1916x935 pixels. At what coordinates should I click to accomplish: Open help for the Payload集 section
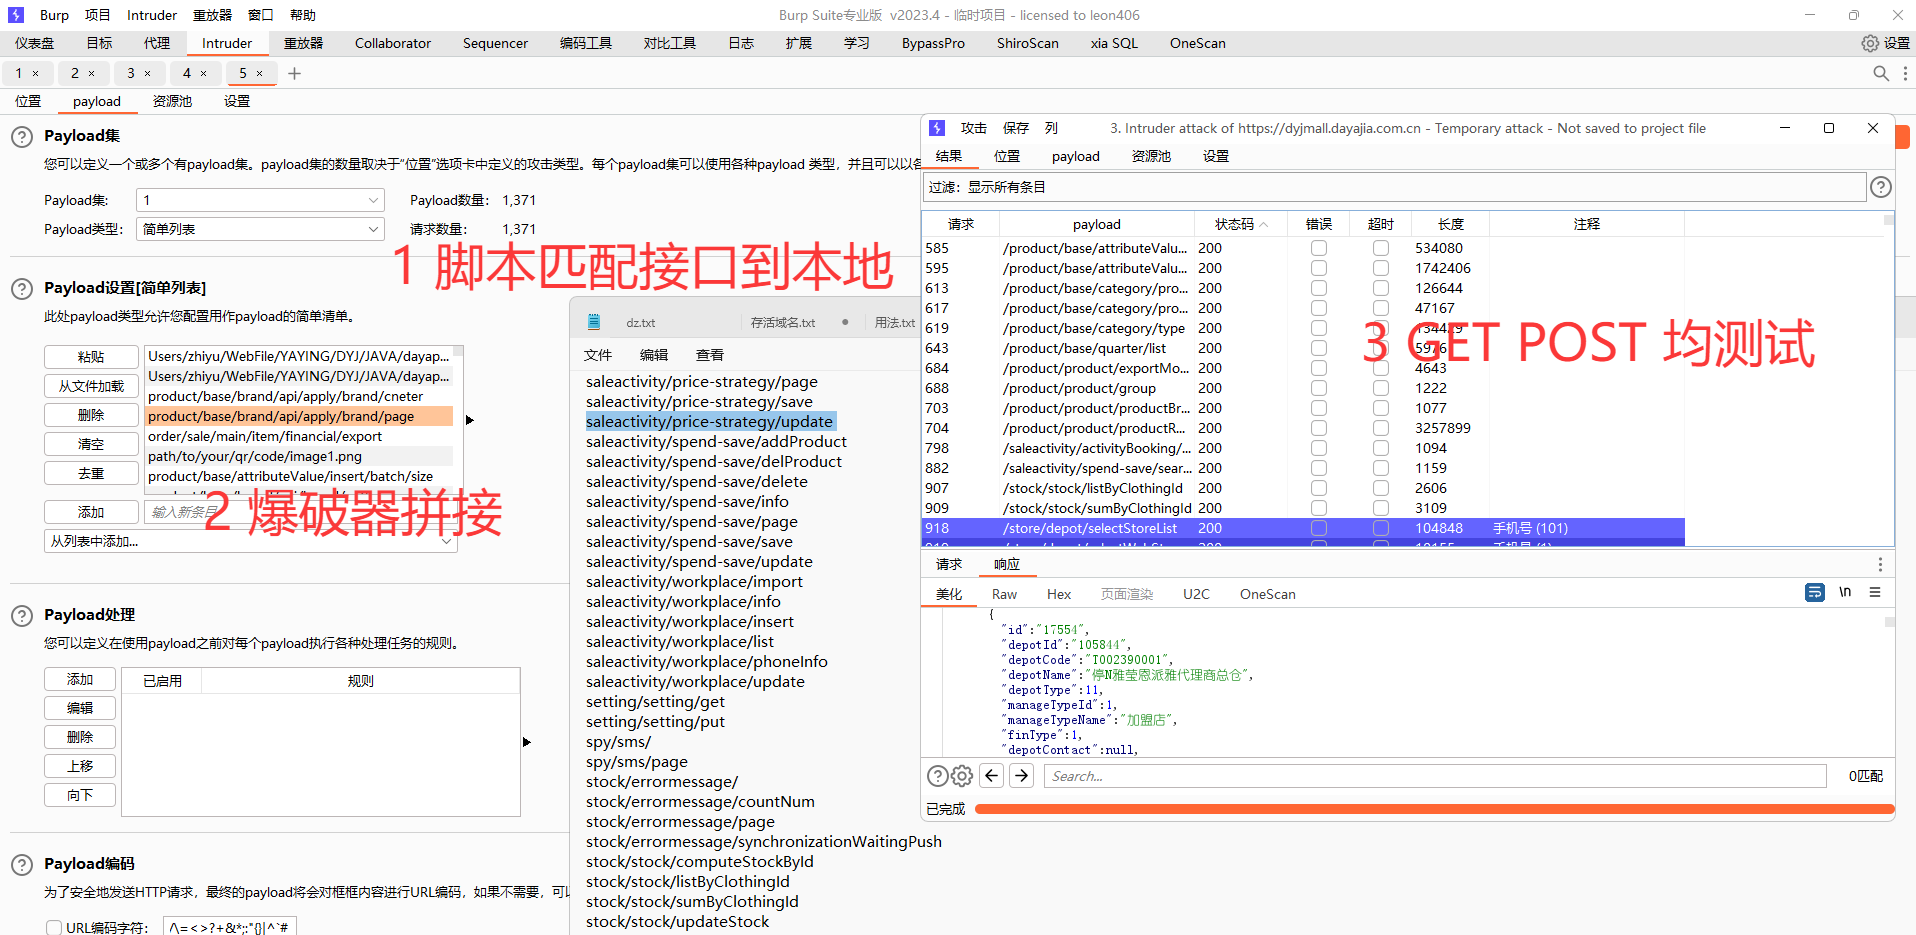[22, 137]
